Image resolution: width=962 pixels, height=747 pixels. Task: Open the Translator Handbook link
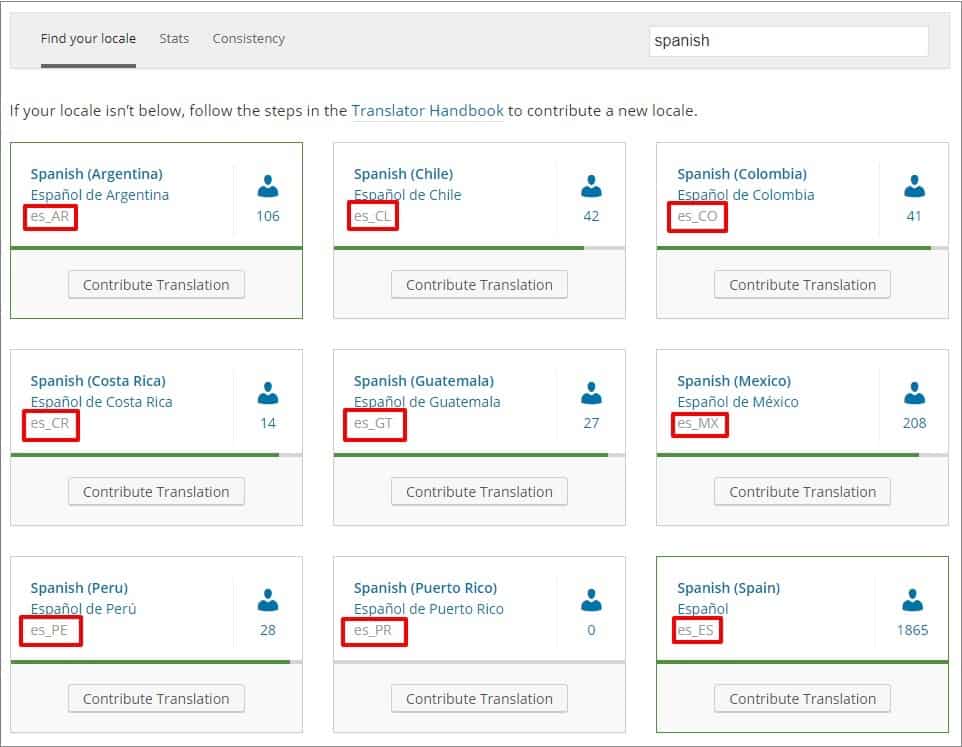(x=428, y=111)
